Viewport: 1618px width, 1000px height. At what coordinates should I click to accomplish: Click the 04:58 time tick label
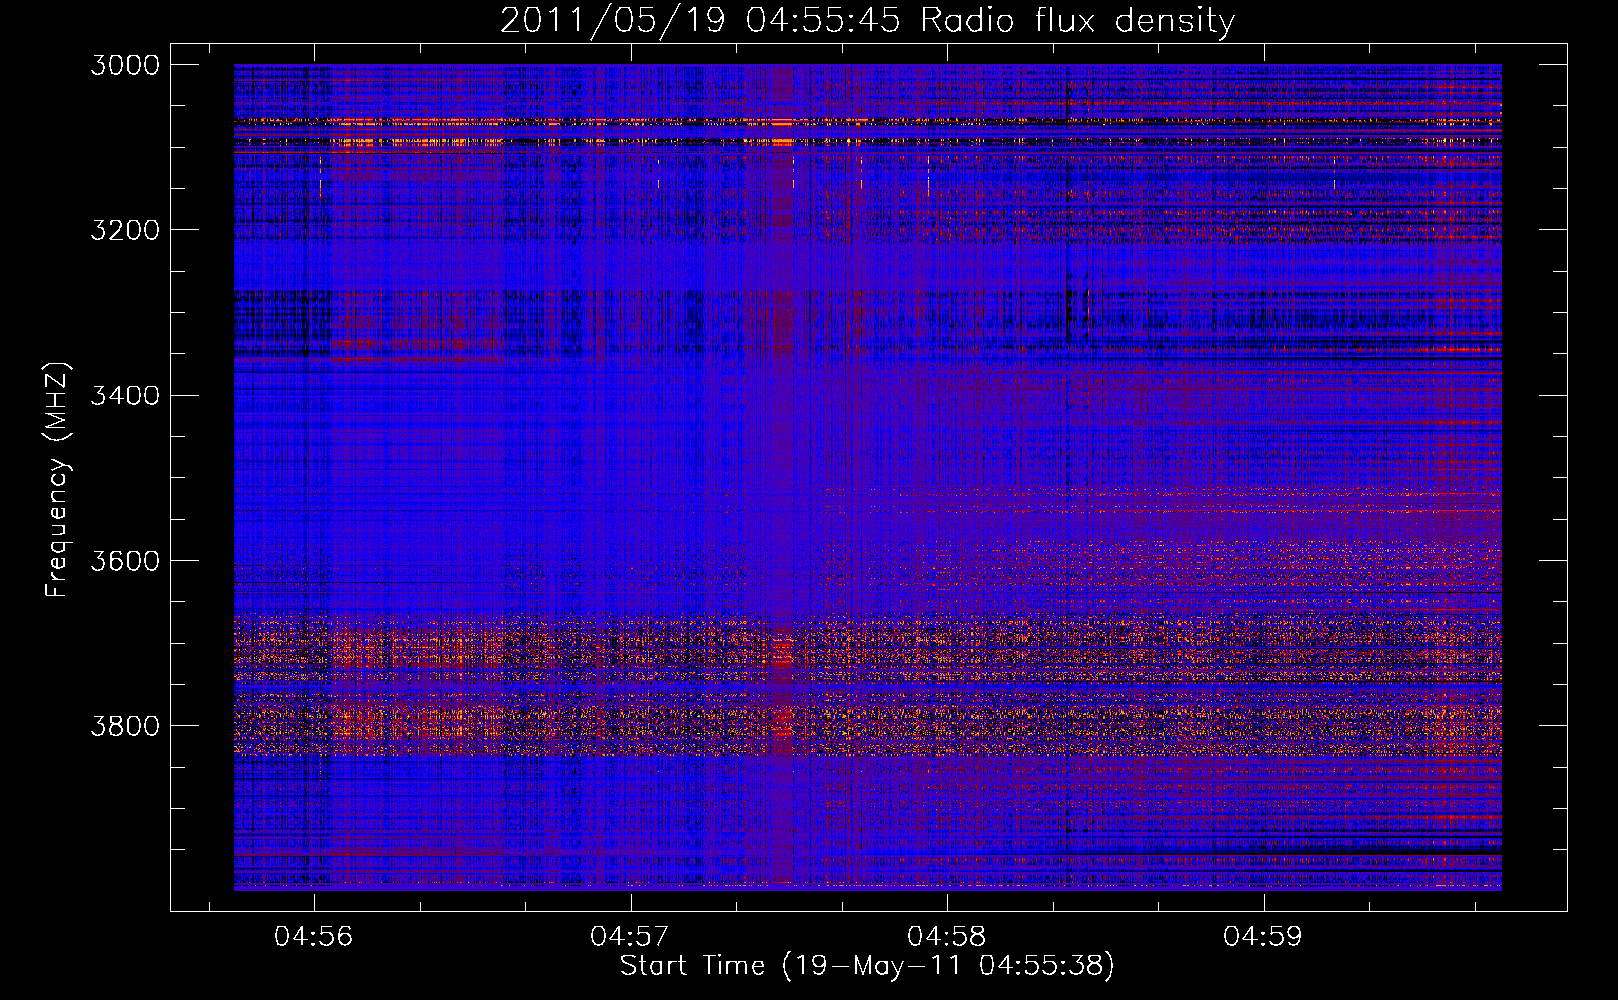pos(947,936)
